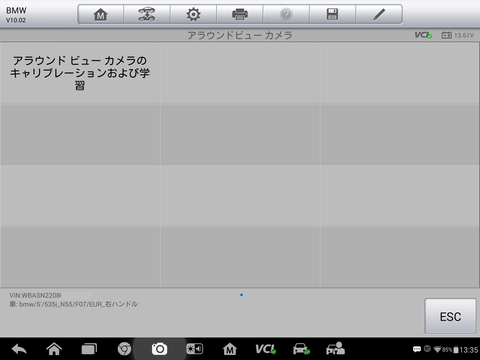Open vehicle diagnostics shortcut car icon
480x360 pixels.
tap(301, 349)
